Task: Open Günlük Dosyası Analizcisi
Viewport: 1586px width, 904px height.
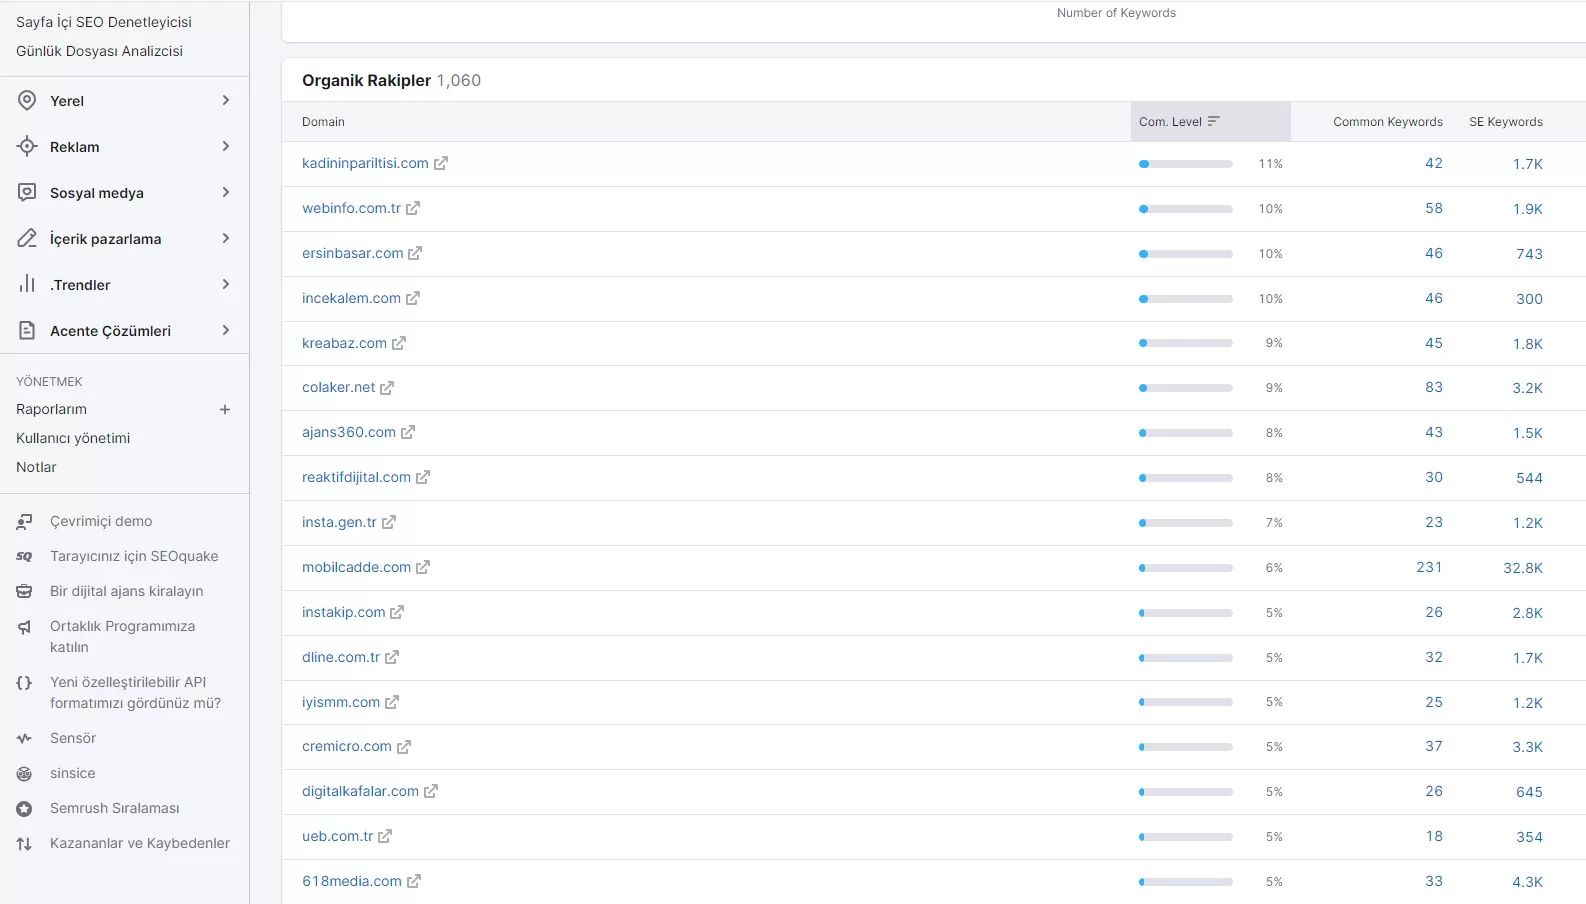Action: [99, 51]
